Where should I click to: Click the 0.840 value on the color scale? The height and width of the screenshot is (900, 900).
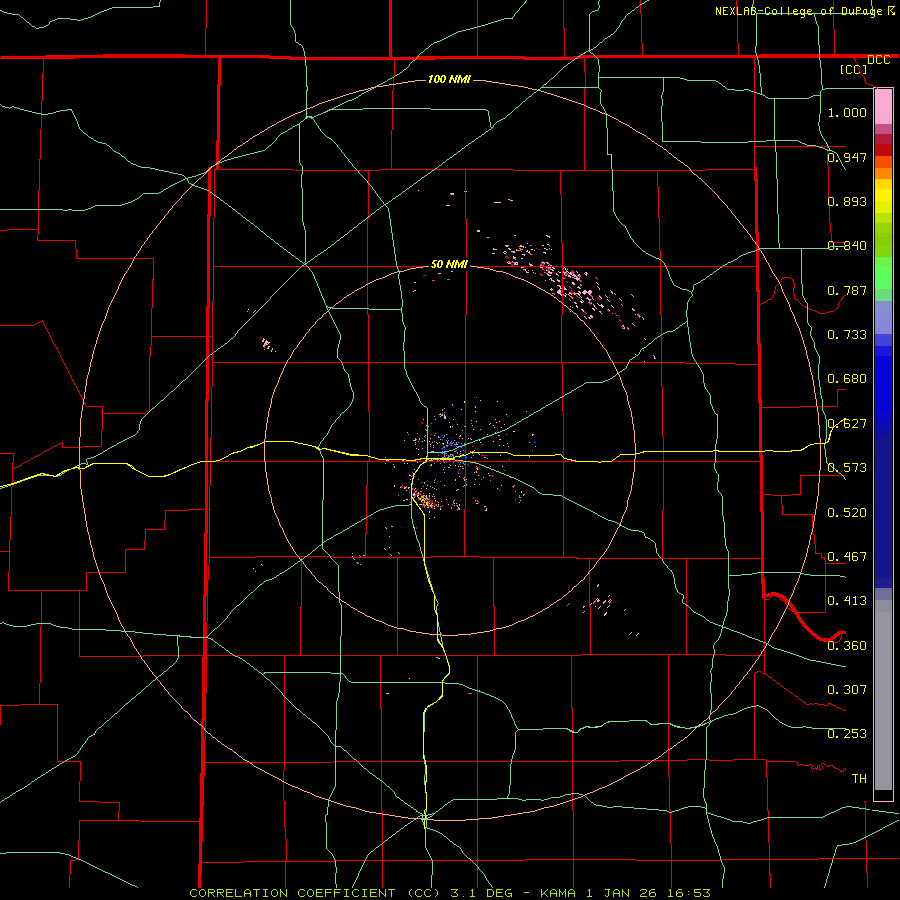click(847, 246)
